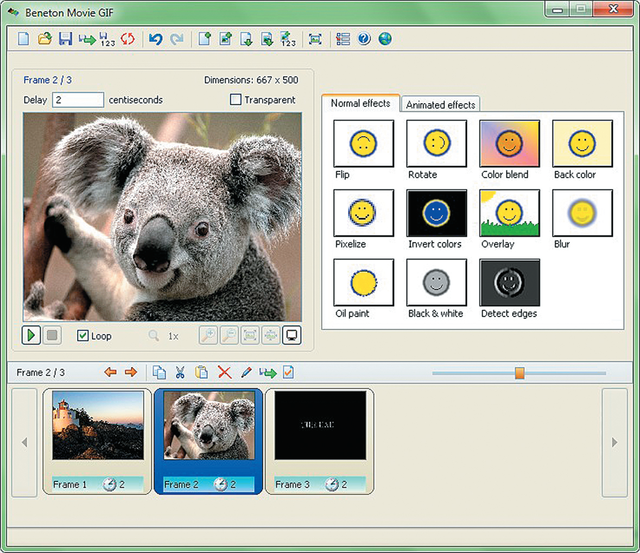Click the Save floppy disk icon
Viewport: 640px width, 553px height.
tap(65, 39)
